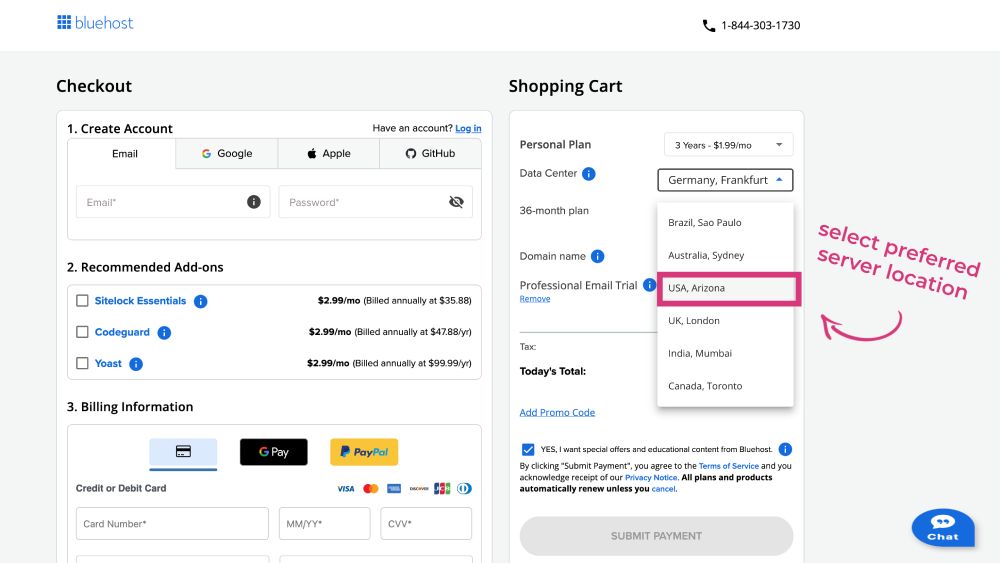The image size is (1000, 563).
Task: Select the credit card payment method
Action: (x=183, y=452)
